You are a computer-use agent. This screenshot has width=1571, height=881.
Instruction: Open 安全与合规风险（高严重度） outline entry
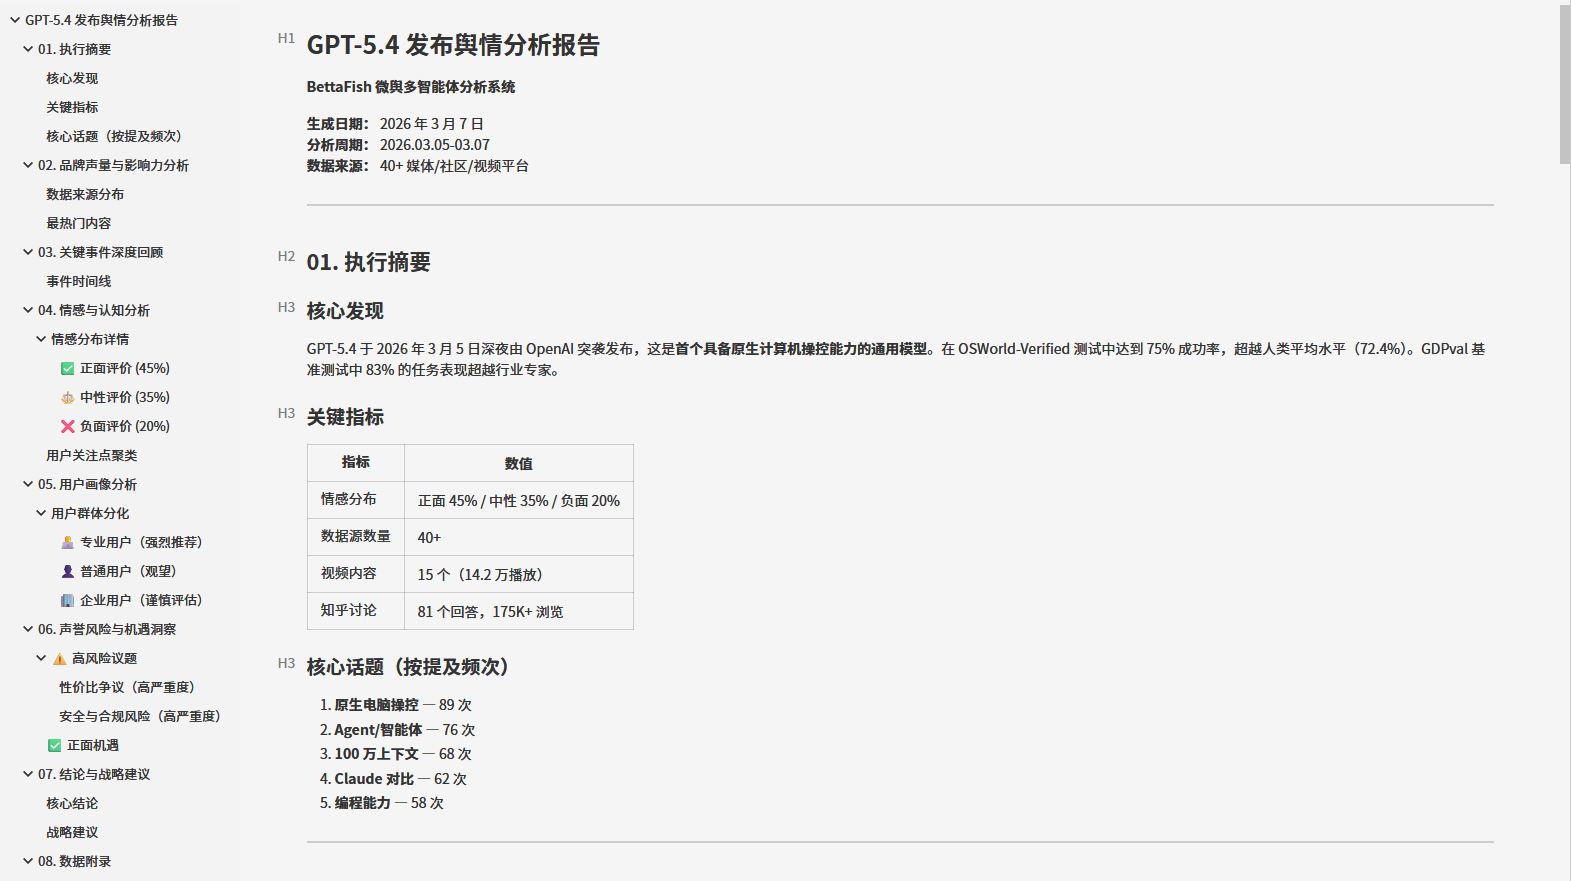pos(140,716)
